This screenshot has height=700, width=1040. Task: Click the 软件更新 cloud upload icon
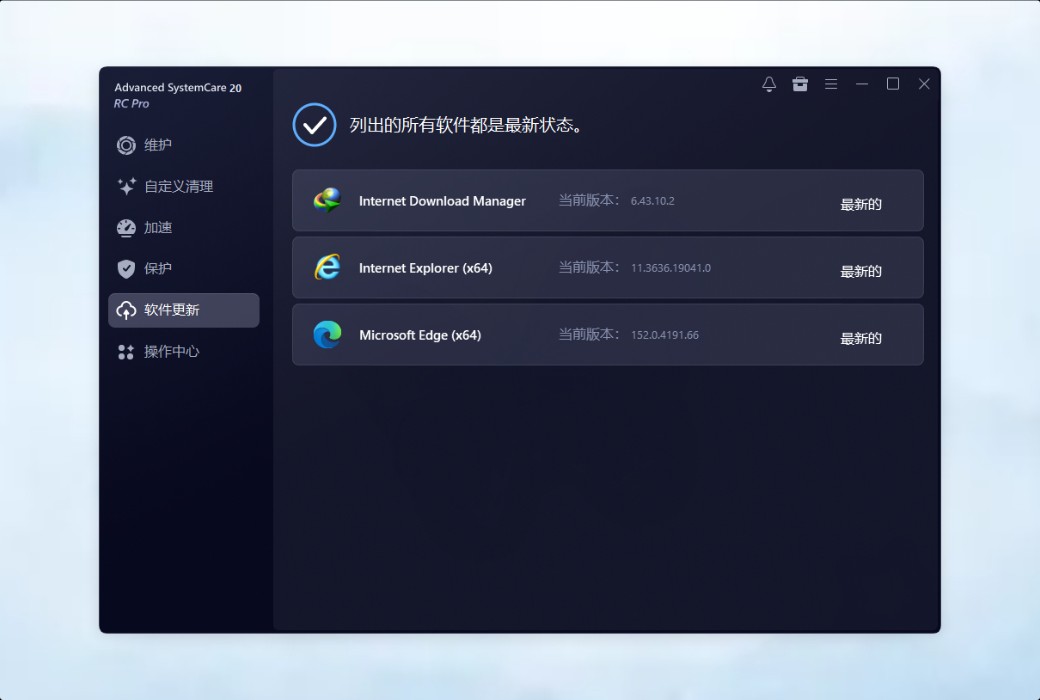click(126, 310)
